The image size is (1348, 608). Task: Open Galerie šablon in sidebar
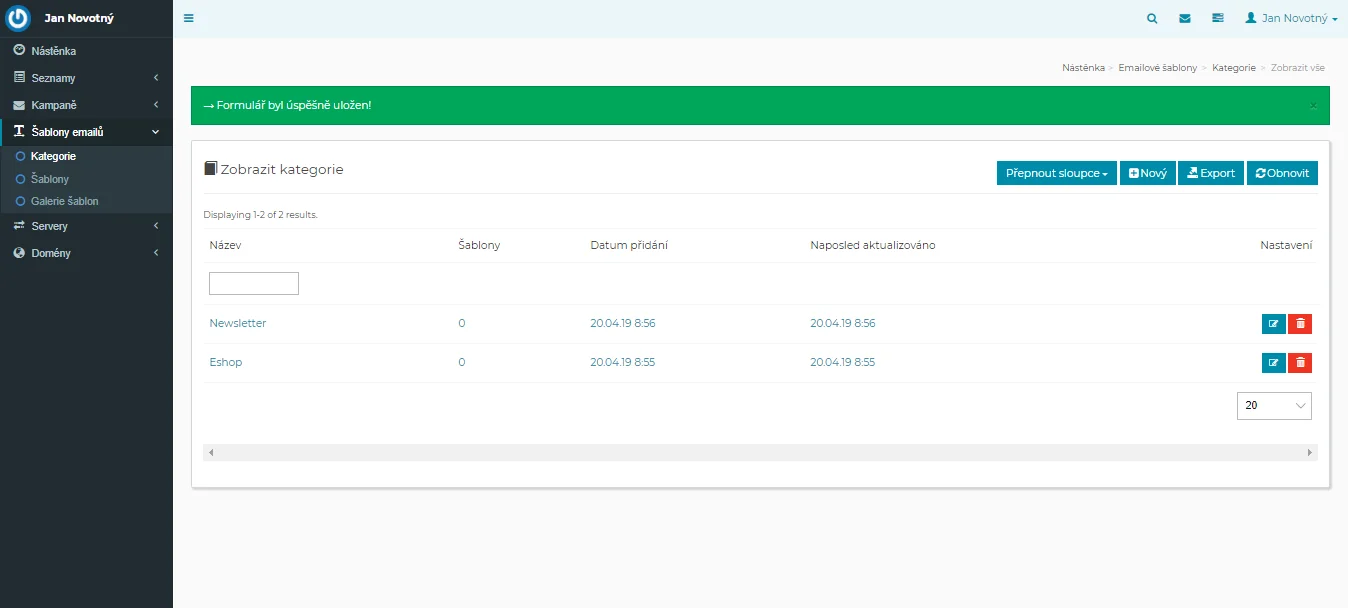(64, 201)
